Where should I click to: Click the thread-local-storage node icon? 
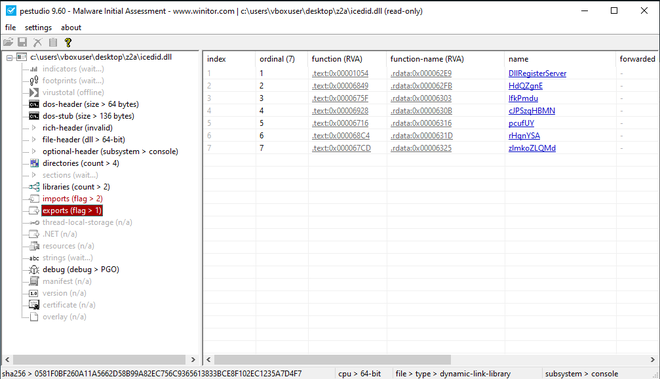34,222
